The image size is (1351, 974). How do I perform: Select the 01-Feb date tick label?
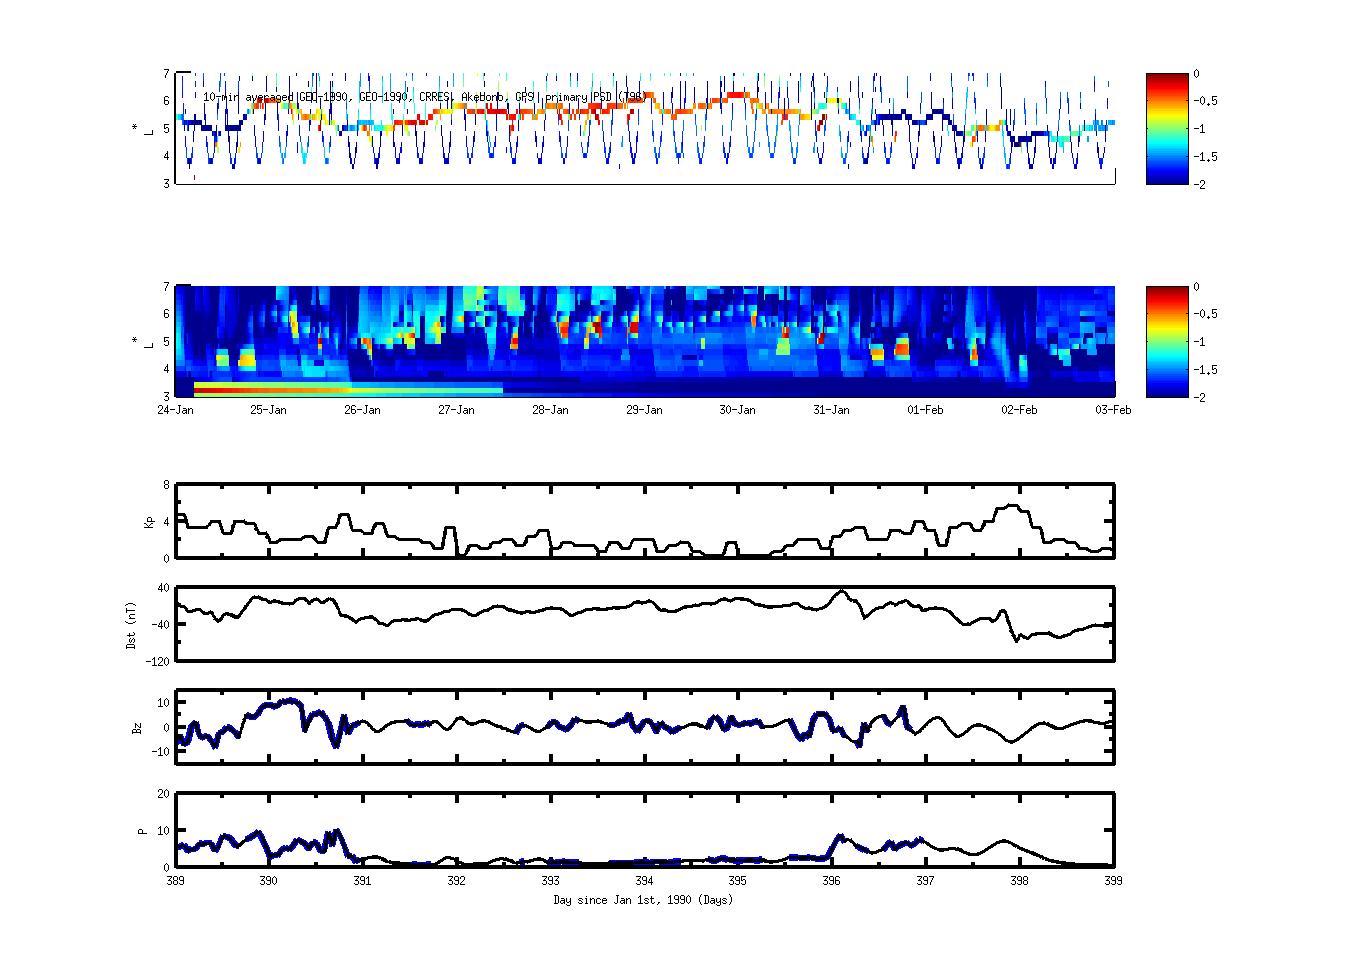925,410
